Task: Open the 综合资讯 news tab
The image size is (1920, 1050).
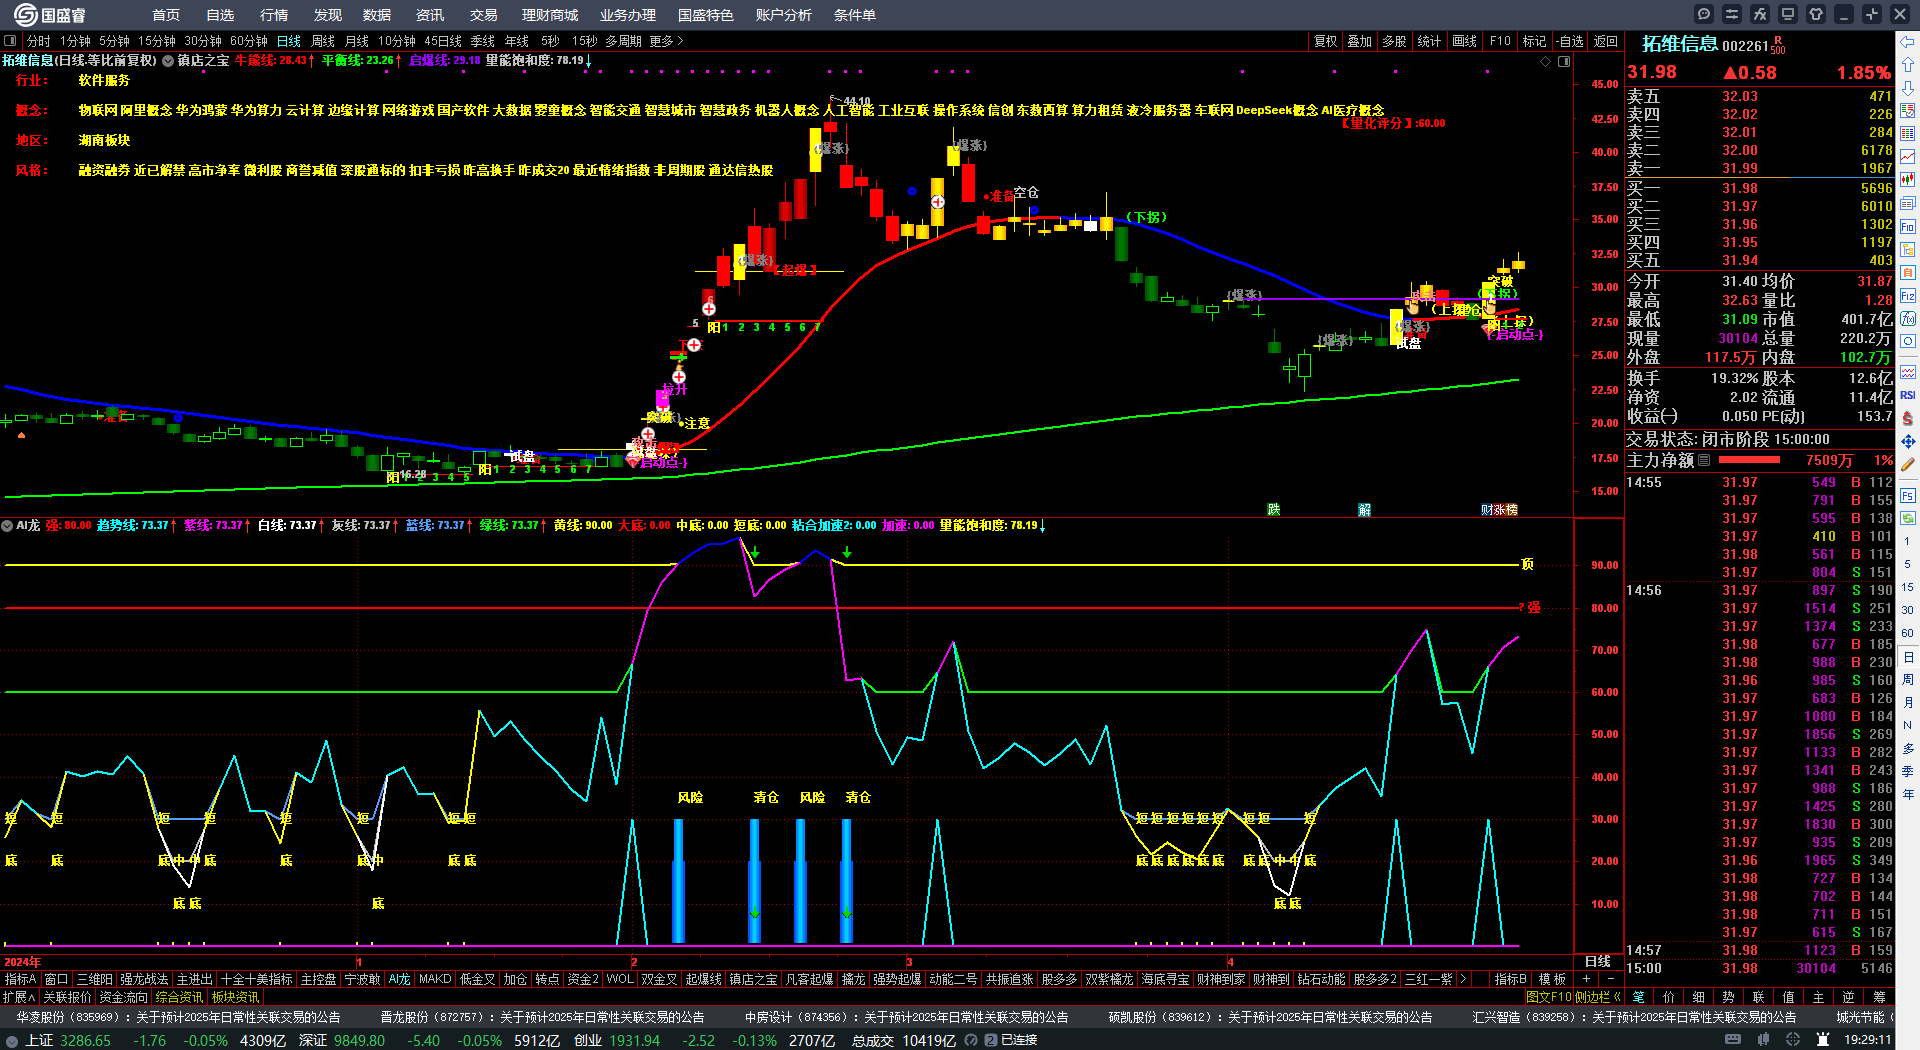Action: [179, 997]
